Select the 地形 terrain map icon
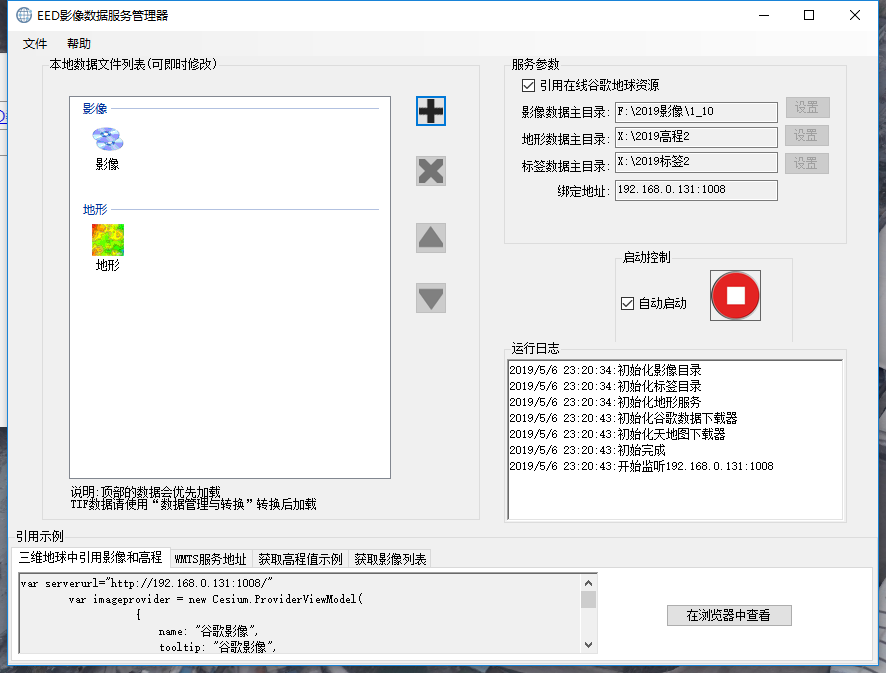 point(108,240)
